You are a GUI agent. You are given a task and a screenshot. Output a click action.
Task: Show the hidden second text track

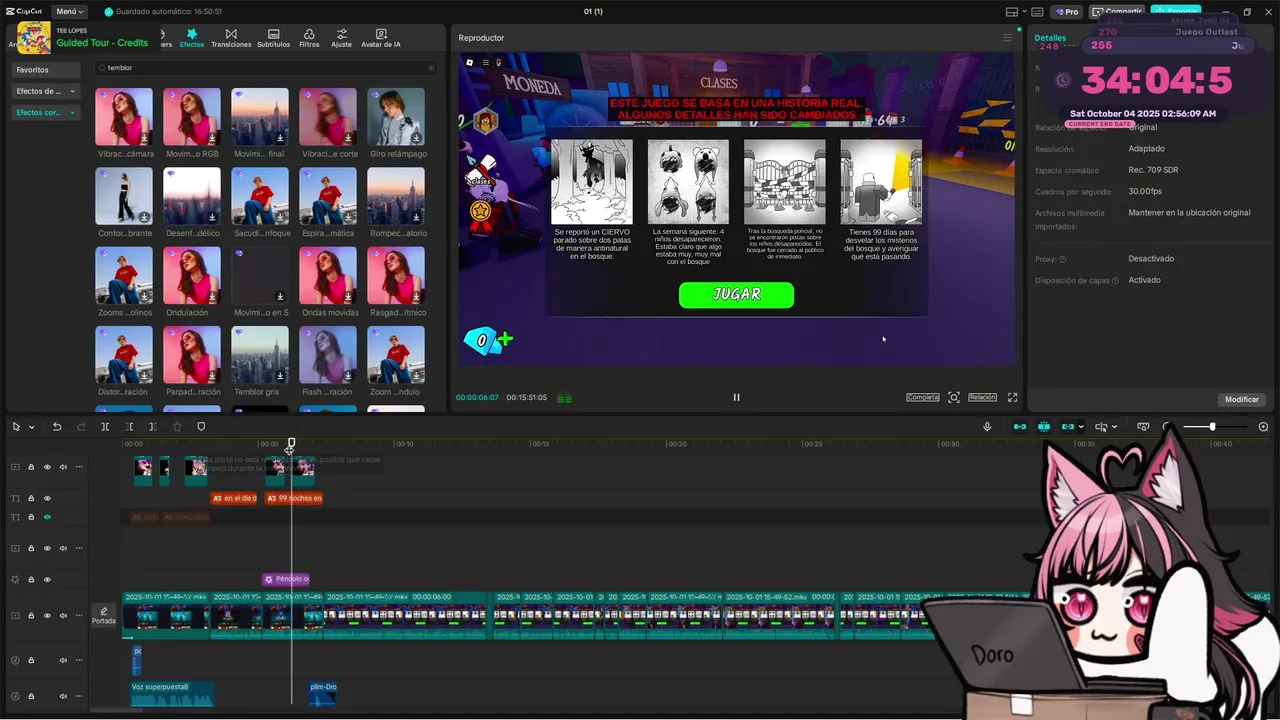pyautogui.click(x=47, y=517)
